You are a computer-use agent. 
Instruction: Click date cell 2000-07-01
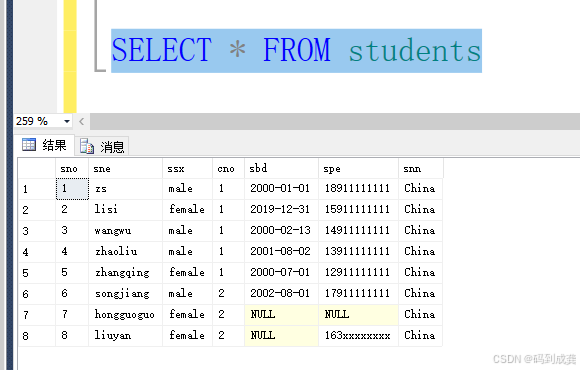click(x=281, y=273)
